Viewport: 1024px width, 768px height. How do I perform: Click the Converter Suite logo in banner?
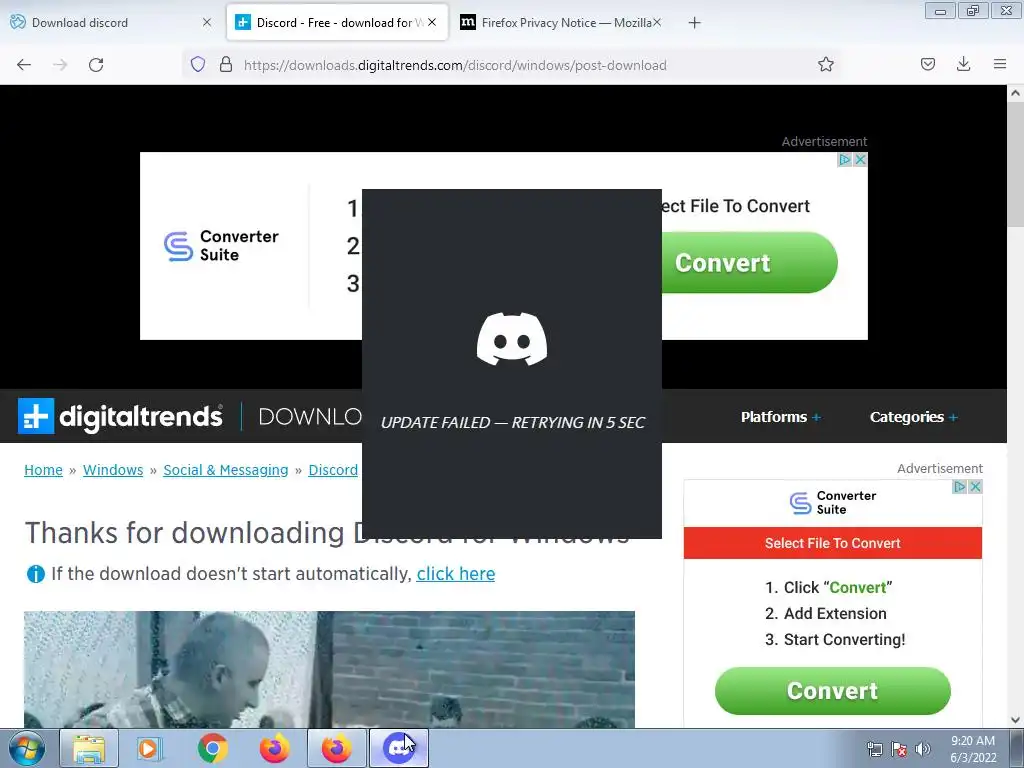(221, 246)
